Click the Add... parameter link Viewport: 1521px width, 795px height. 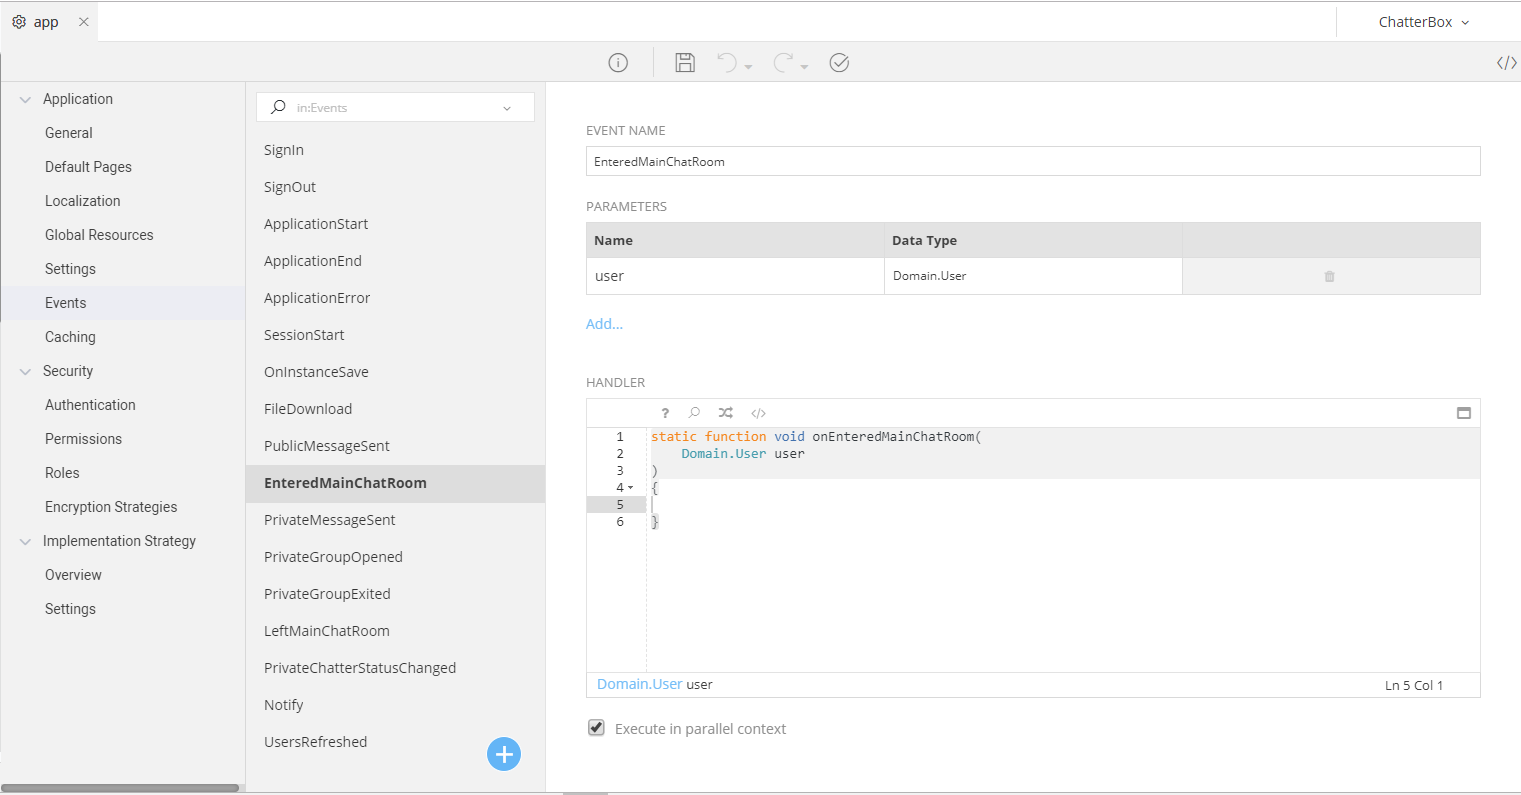click(604, 324)
